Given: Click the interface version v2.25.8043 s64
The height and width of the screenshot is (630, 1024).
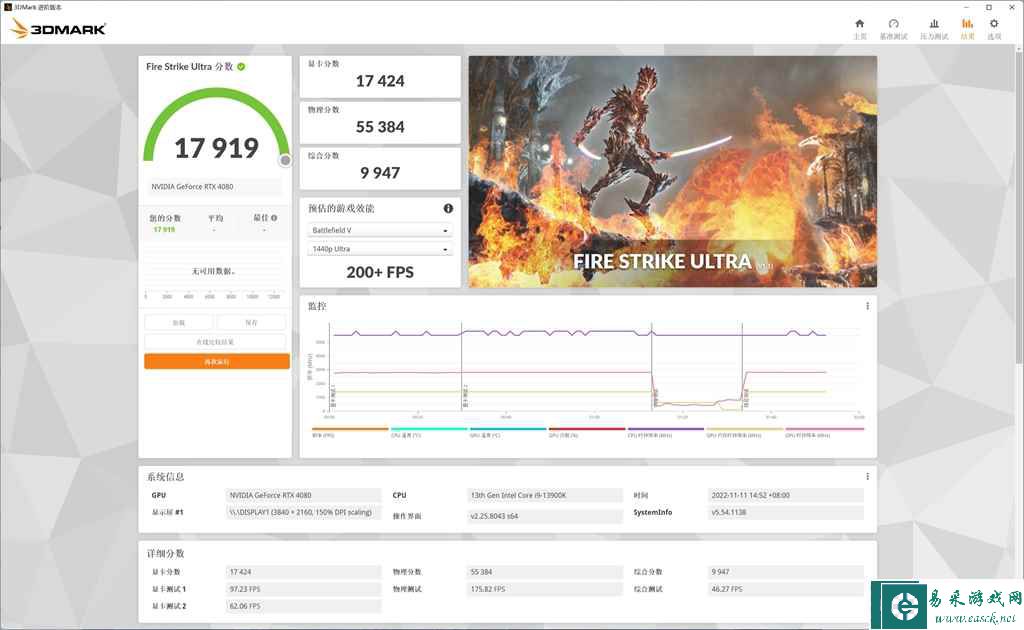Looking at the screenshot, I should pos(545,516).
